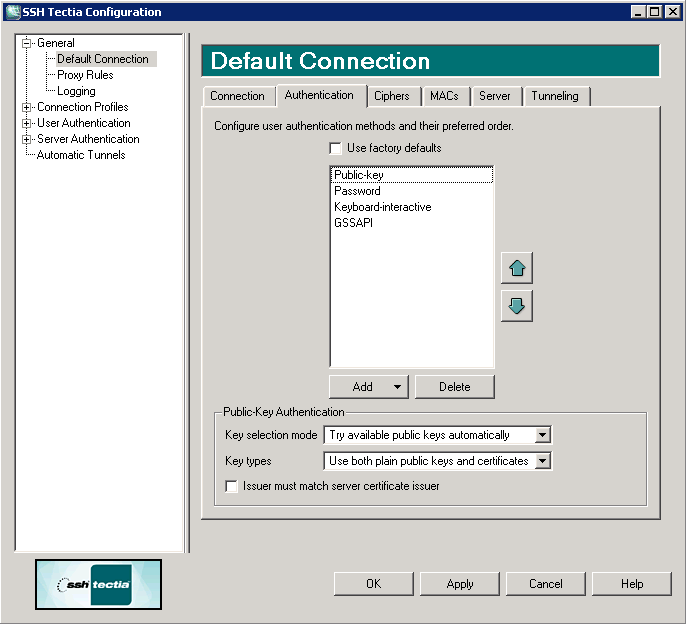Open the Key types dropdown
Screen dimensions: 686x624
tap(542, 461)
